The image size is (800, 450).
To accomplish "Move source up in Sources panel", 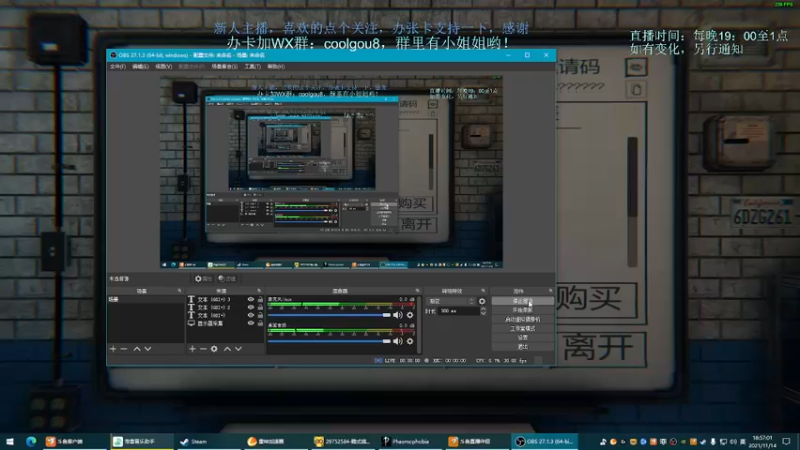I will point(228,349).
